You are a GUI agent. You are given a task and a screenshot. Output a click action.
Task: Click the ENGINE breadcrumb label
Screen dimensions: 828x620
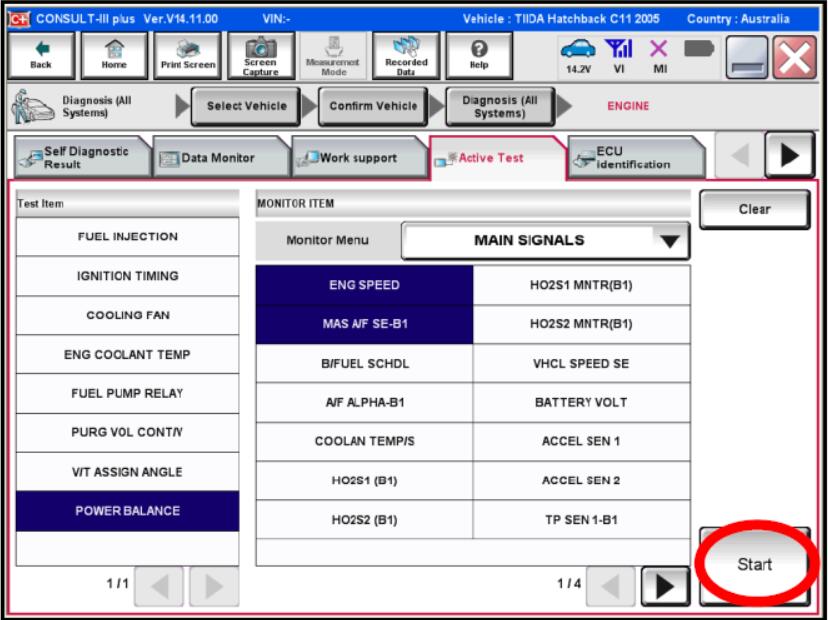[628, 106]
